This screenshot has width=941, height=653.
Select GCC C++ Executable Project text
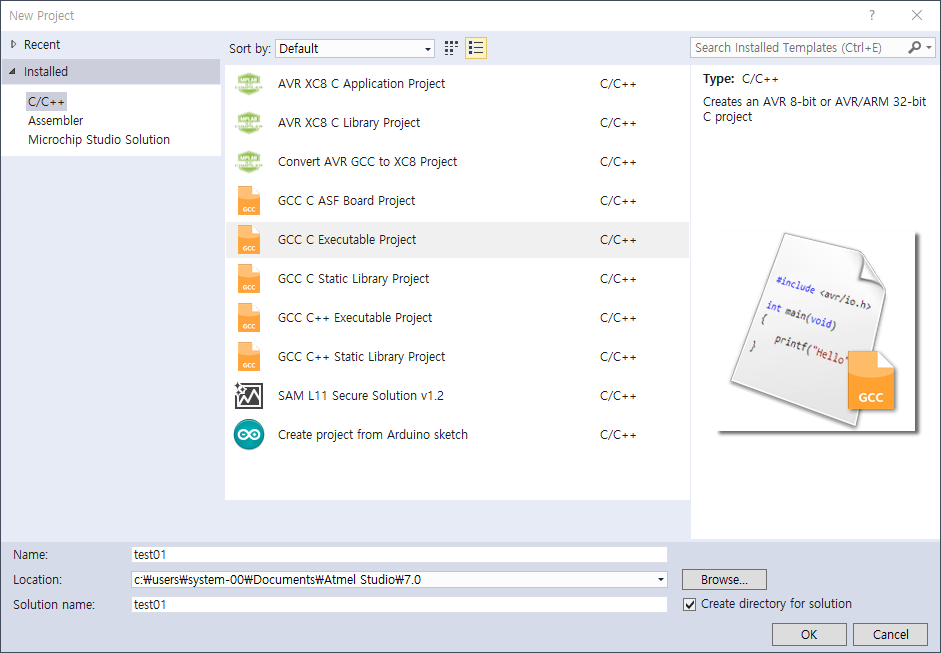355,317
